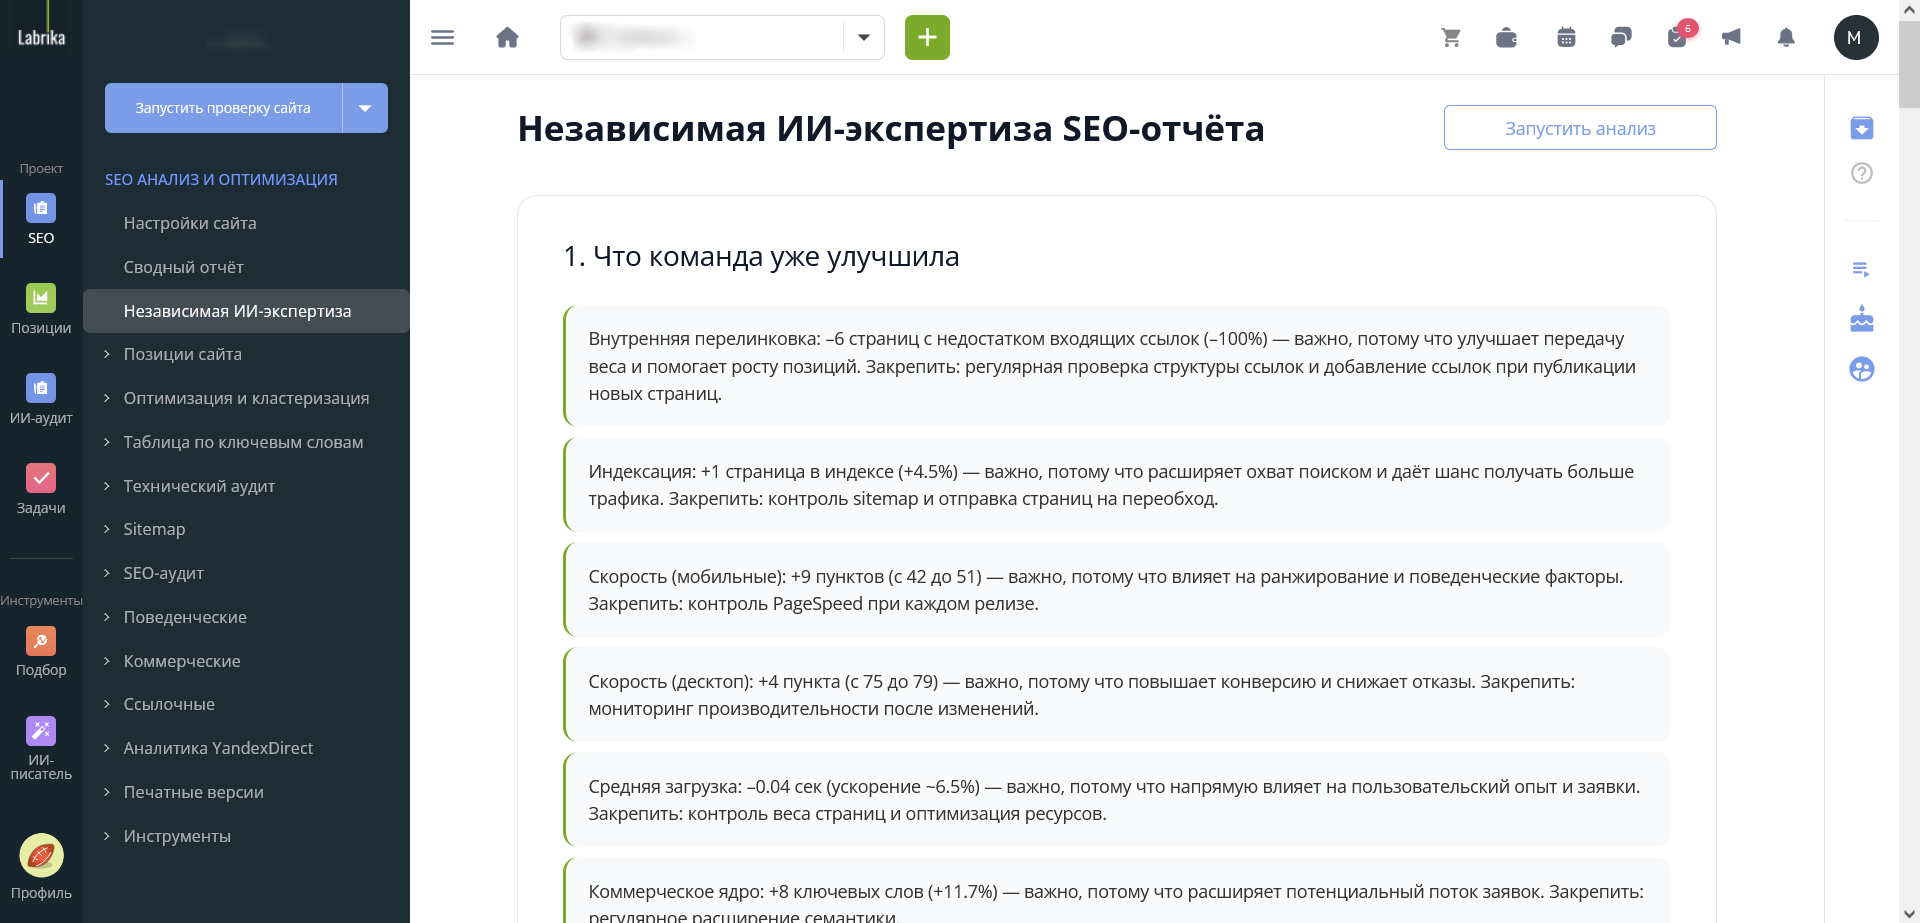Go to the home page icon

click(x=508, y=38)
